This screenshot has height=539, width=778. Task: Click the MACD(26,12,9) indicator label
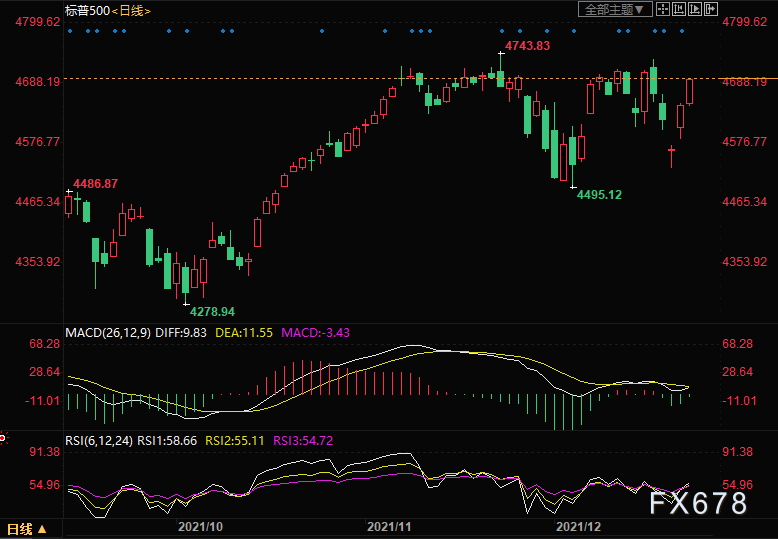pos(108,333)
